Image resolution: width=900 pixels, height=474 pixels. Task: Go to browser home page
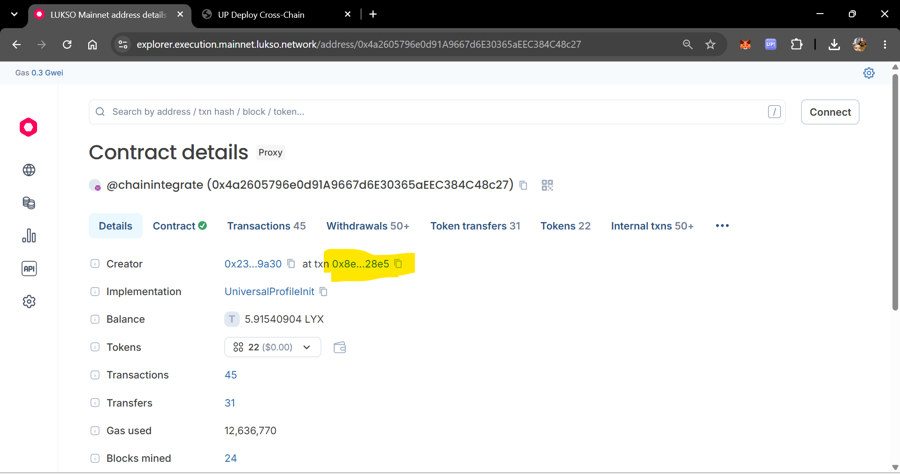click(x=92, y=44)
